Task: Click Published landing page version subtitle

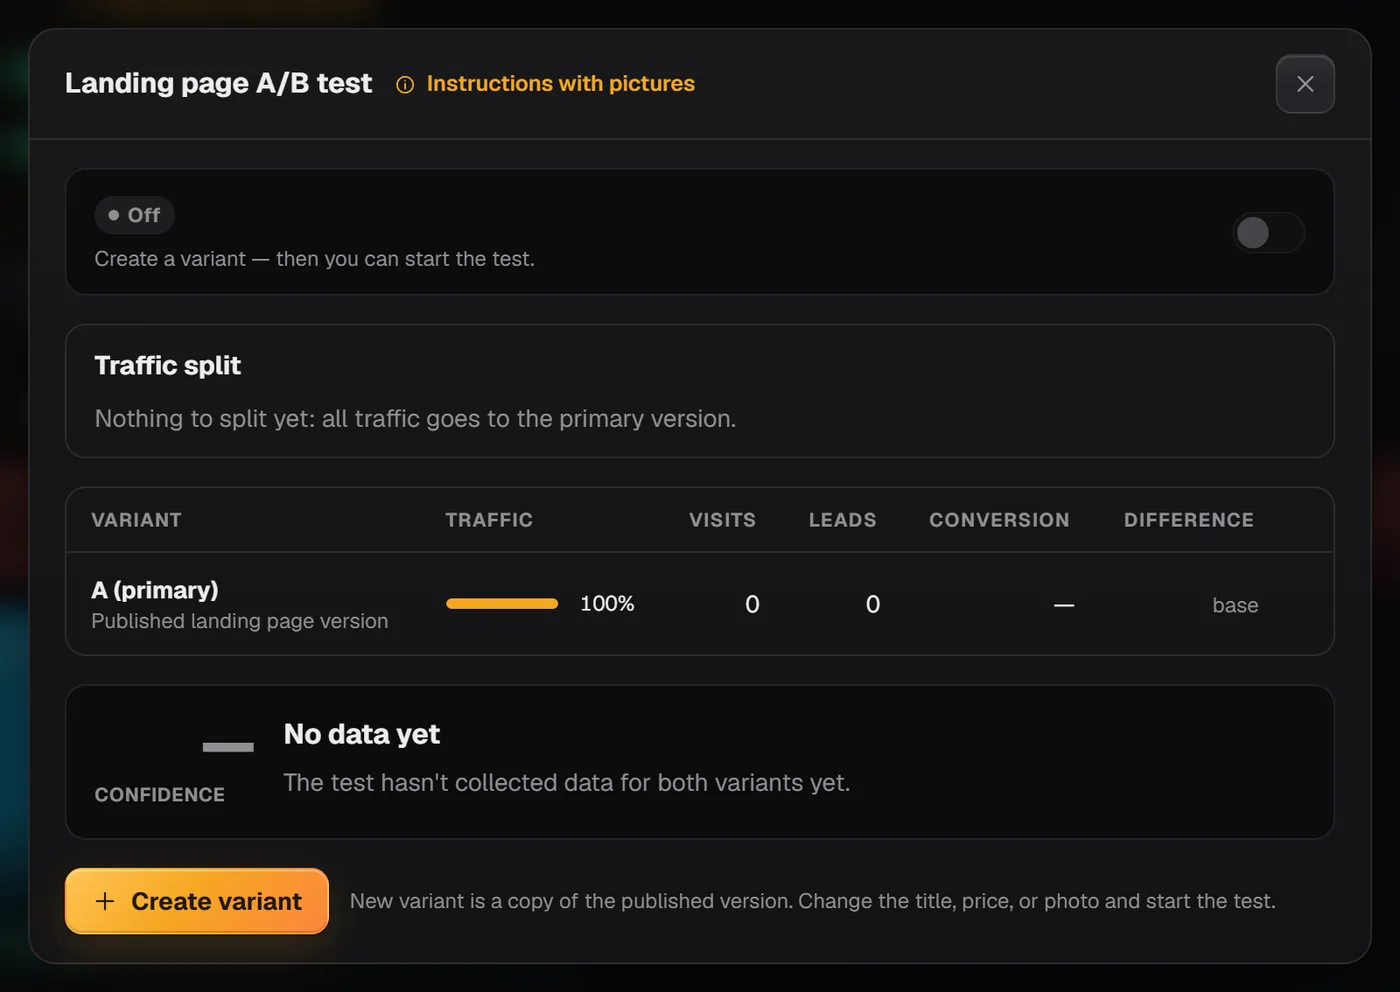Action: point(239,621)
